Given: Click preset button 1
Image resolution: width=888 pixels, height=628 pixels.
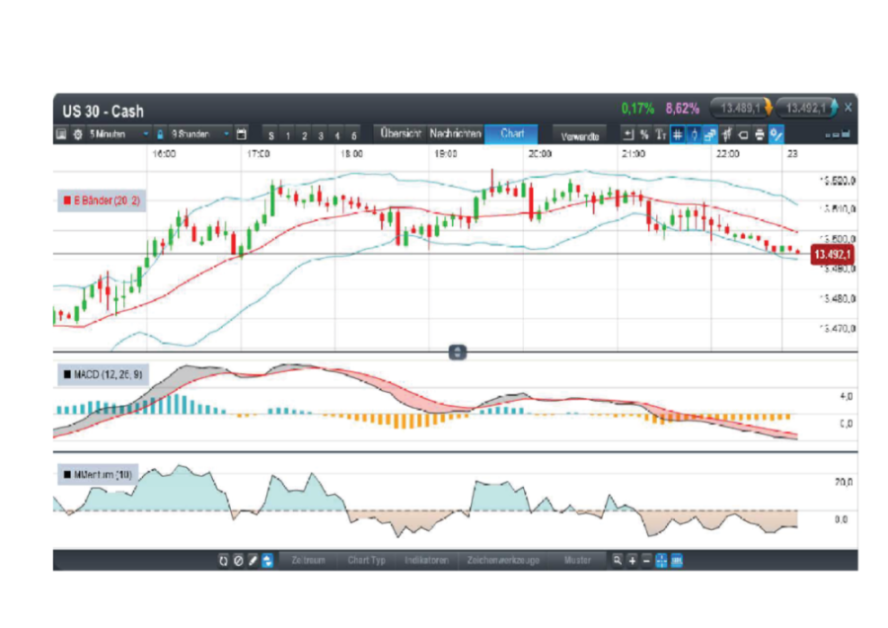Looking at the screenshot, I should pyautogui.click(x=288, y=135).
